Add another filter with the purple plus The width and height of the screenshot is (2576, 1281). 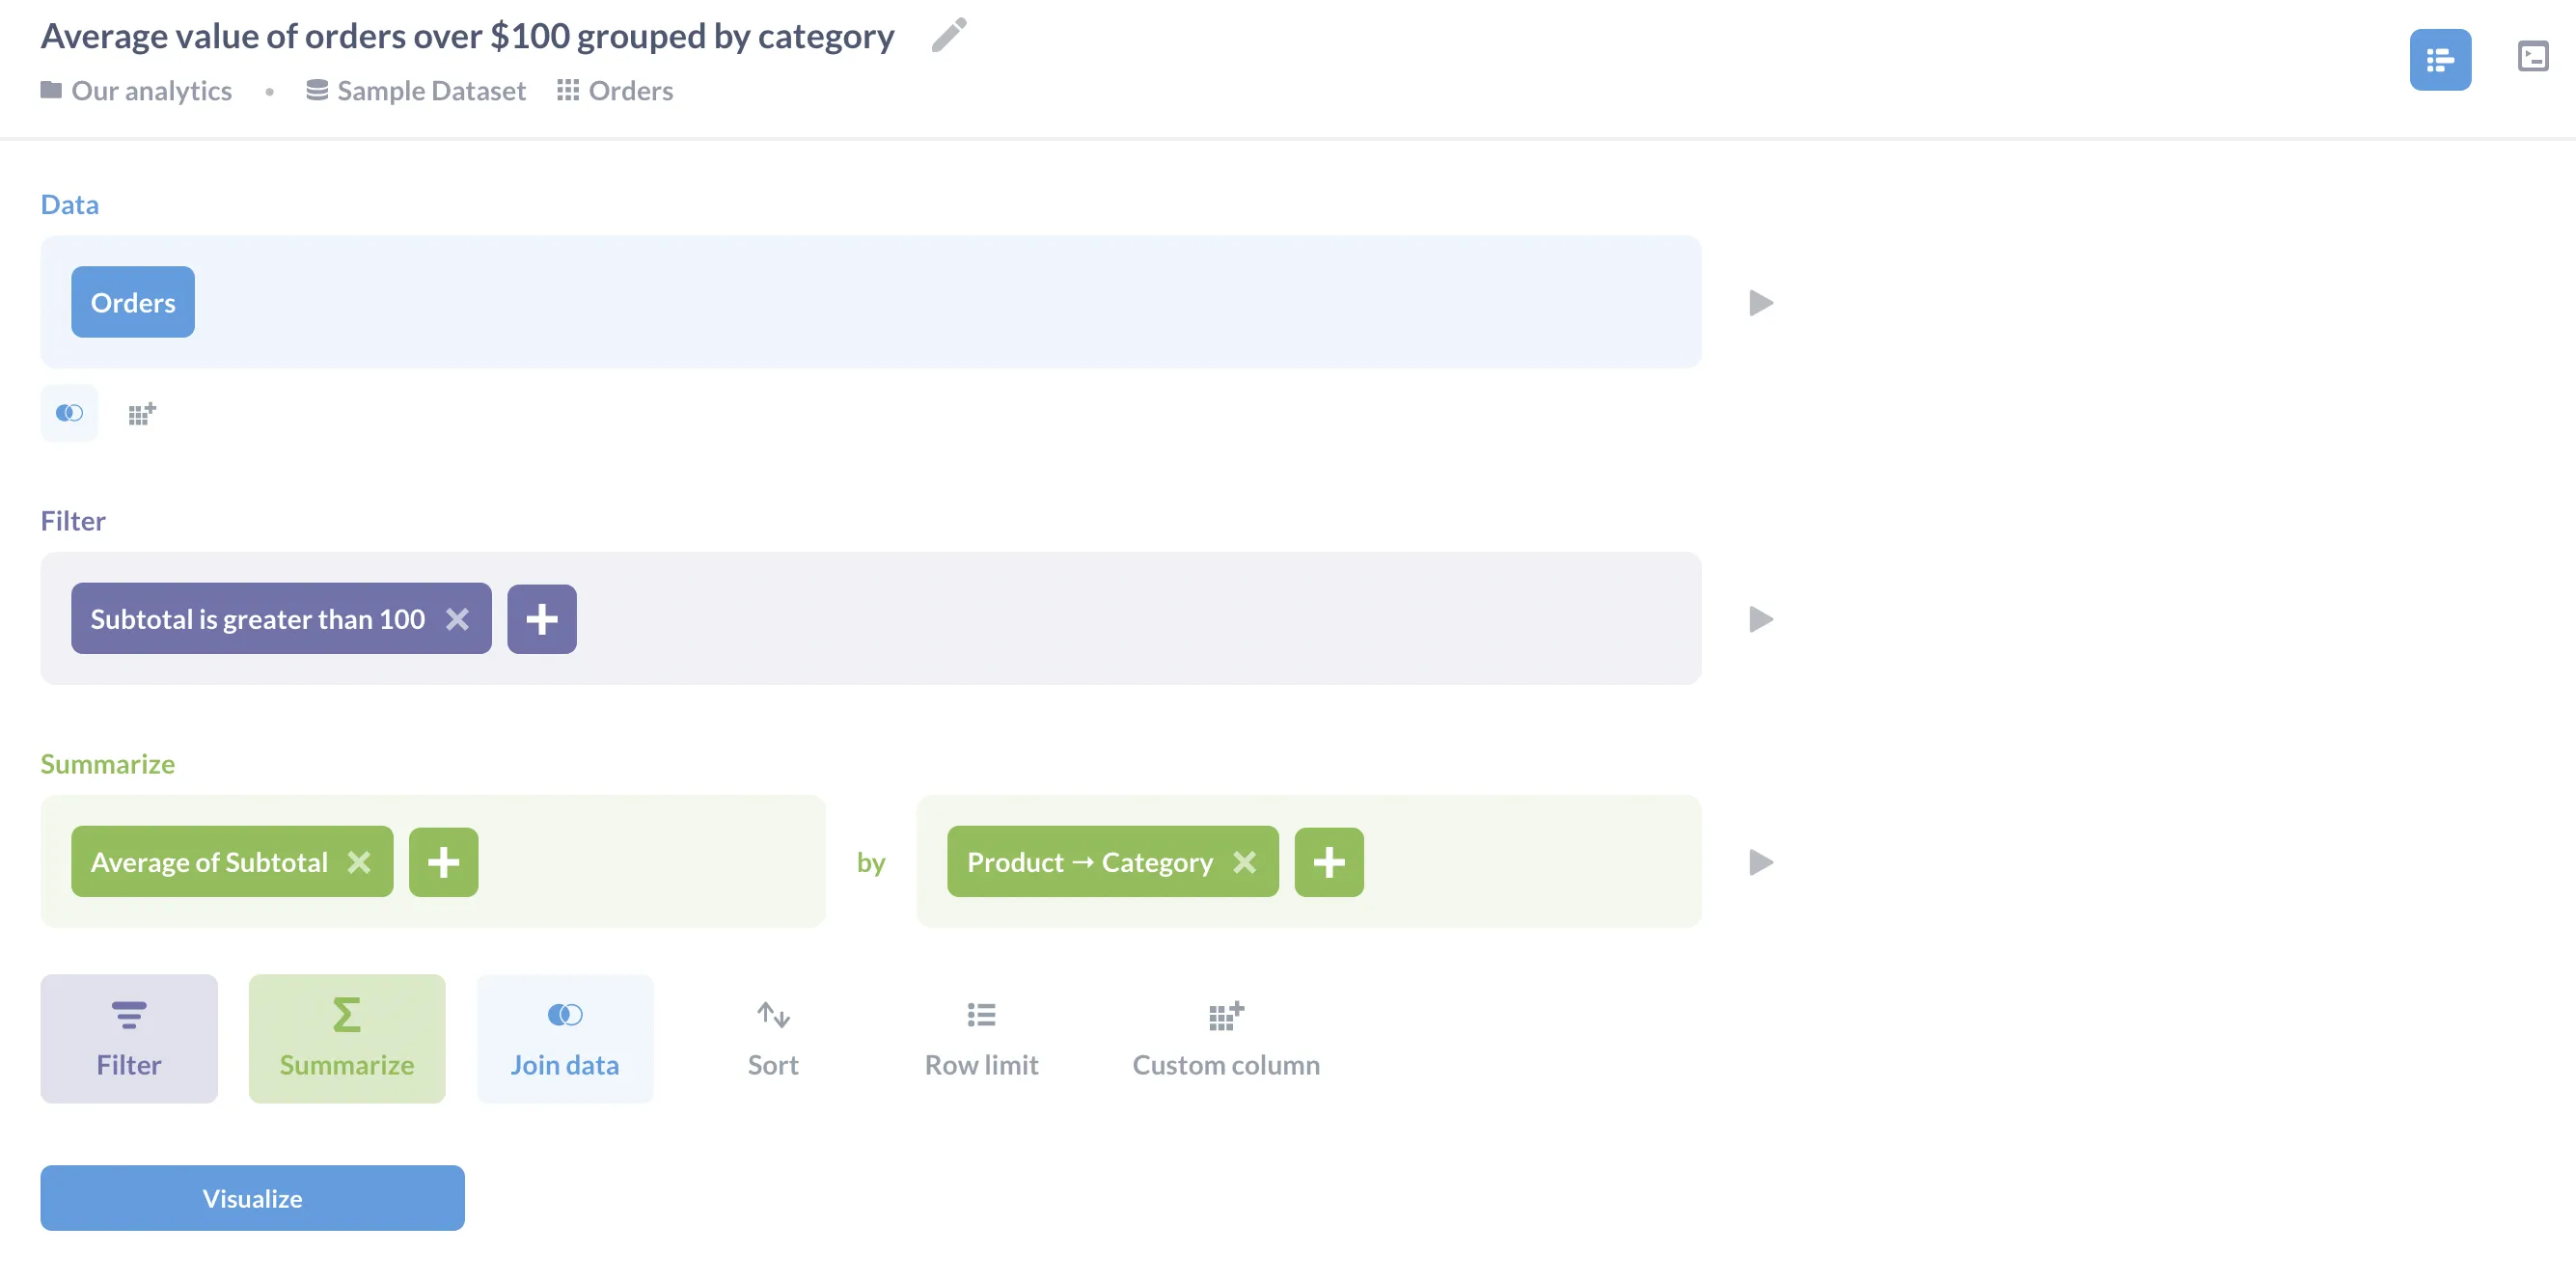tap(541, 619)
